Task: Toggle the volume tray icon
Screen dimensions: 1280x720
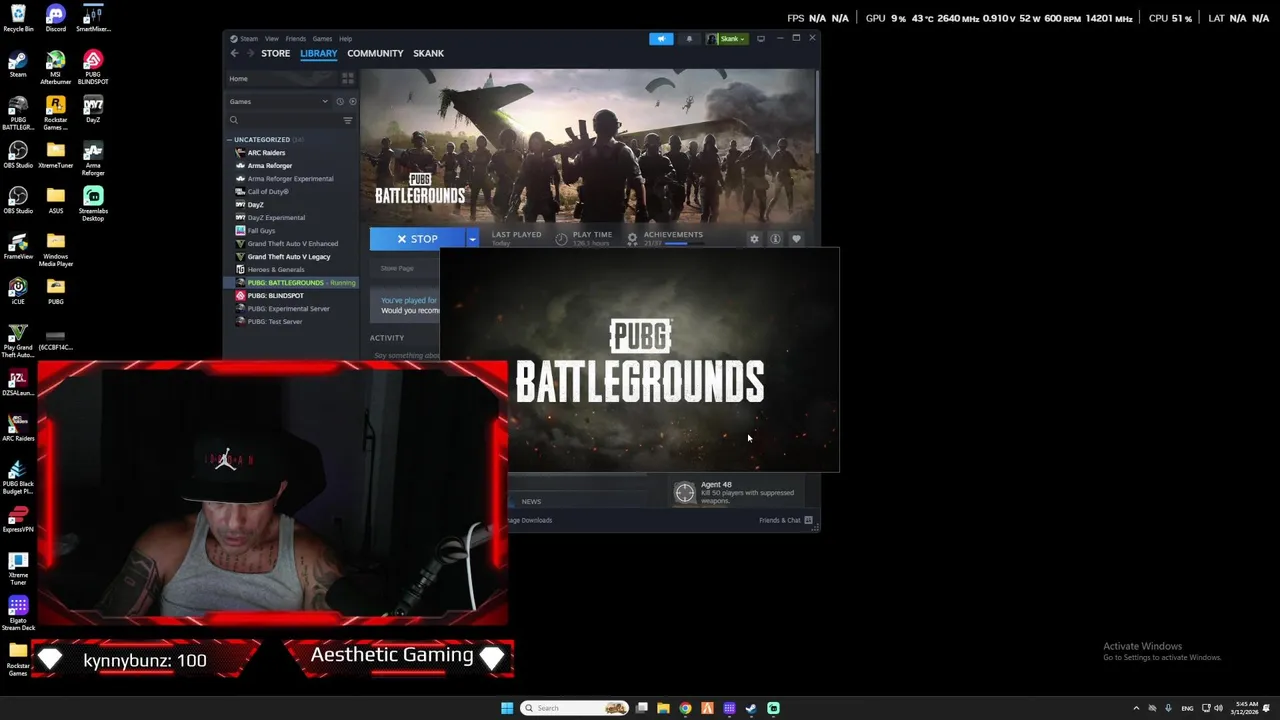Action: pyautogui.click(x=1218, y=708)
